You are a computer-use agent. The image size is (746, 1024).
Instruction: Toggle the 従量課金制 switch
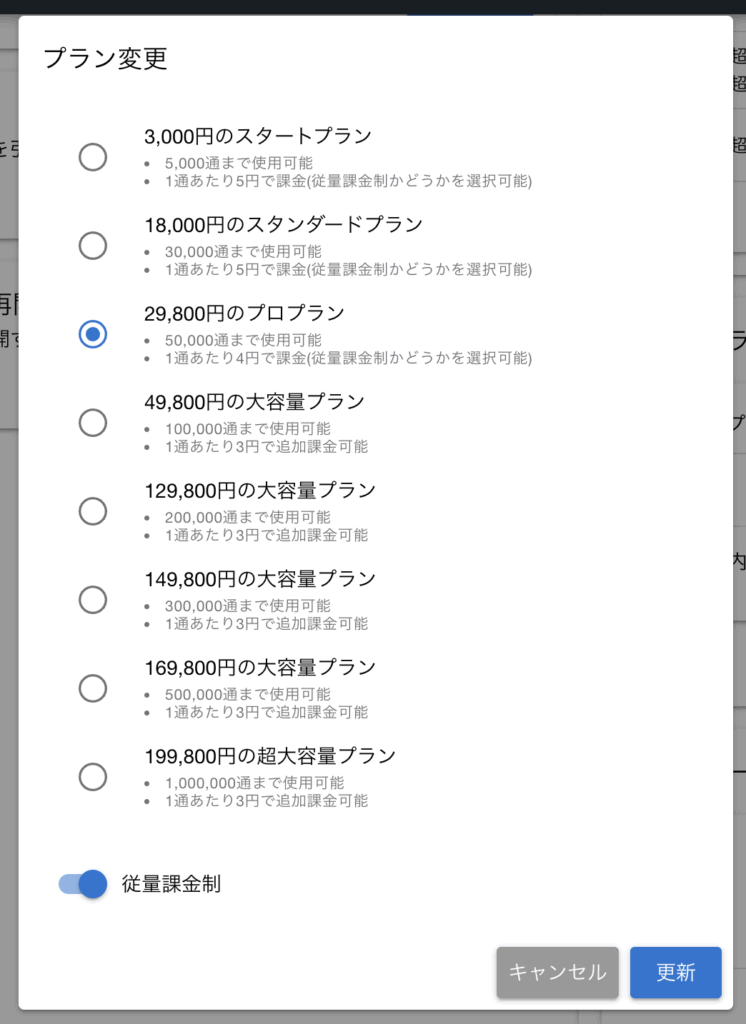coord(83,884)
